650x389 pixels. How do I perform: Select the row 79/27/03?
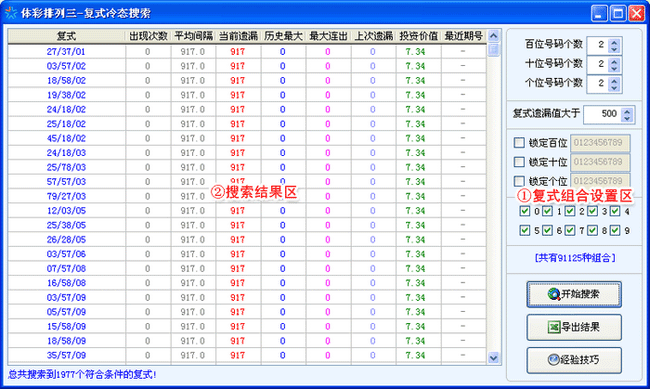point(247,196)
